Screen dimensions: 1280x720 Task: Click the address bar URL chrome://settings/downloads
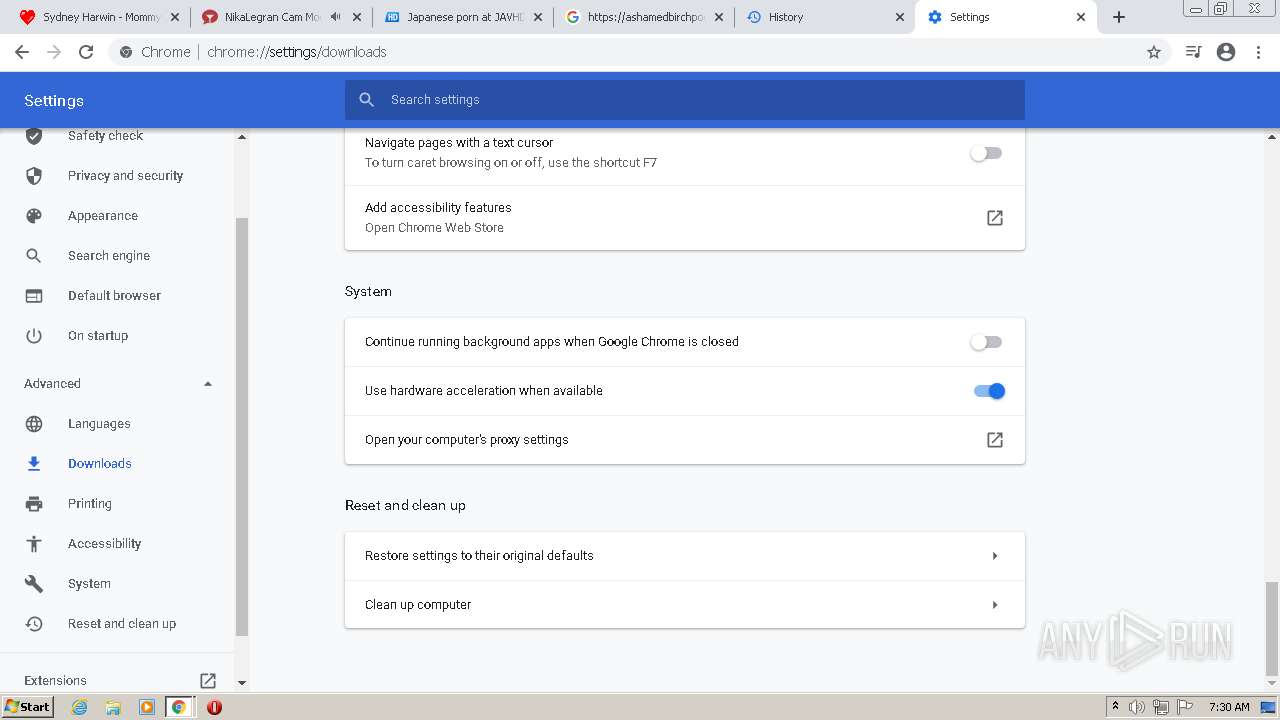point(297,52)
